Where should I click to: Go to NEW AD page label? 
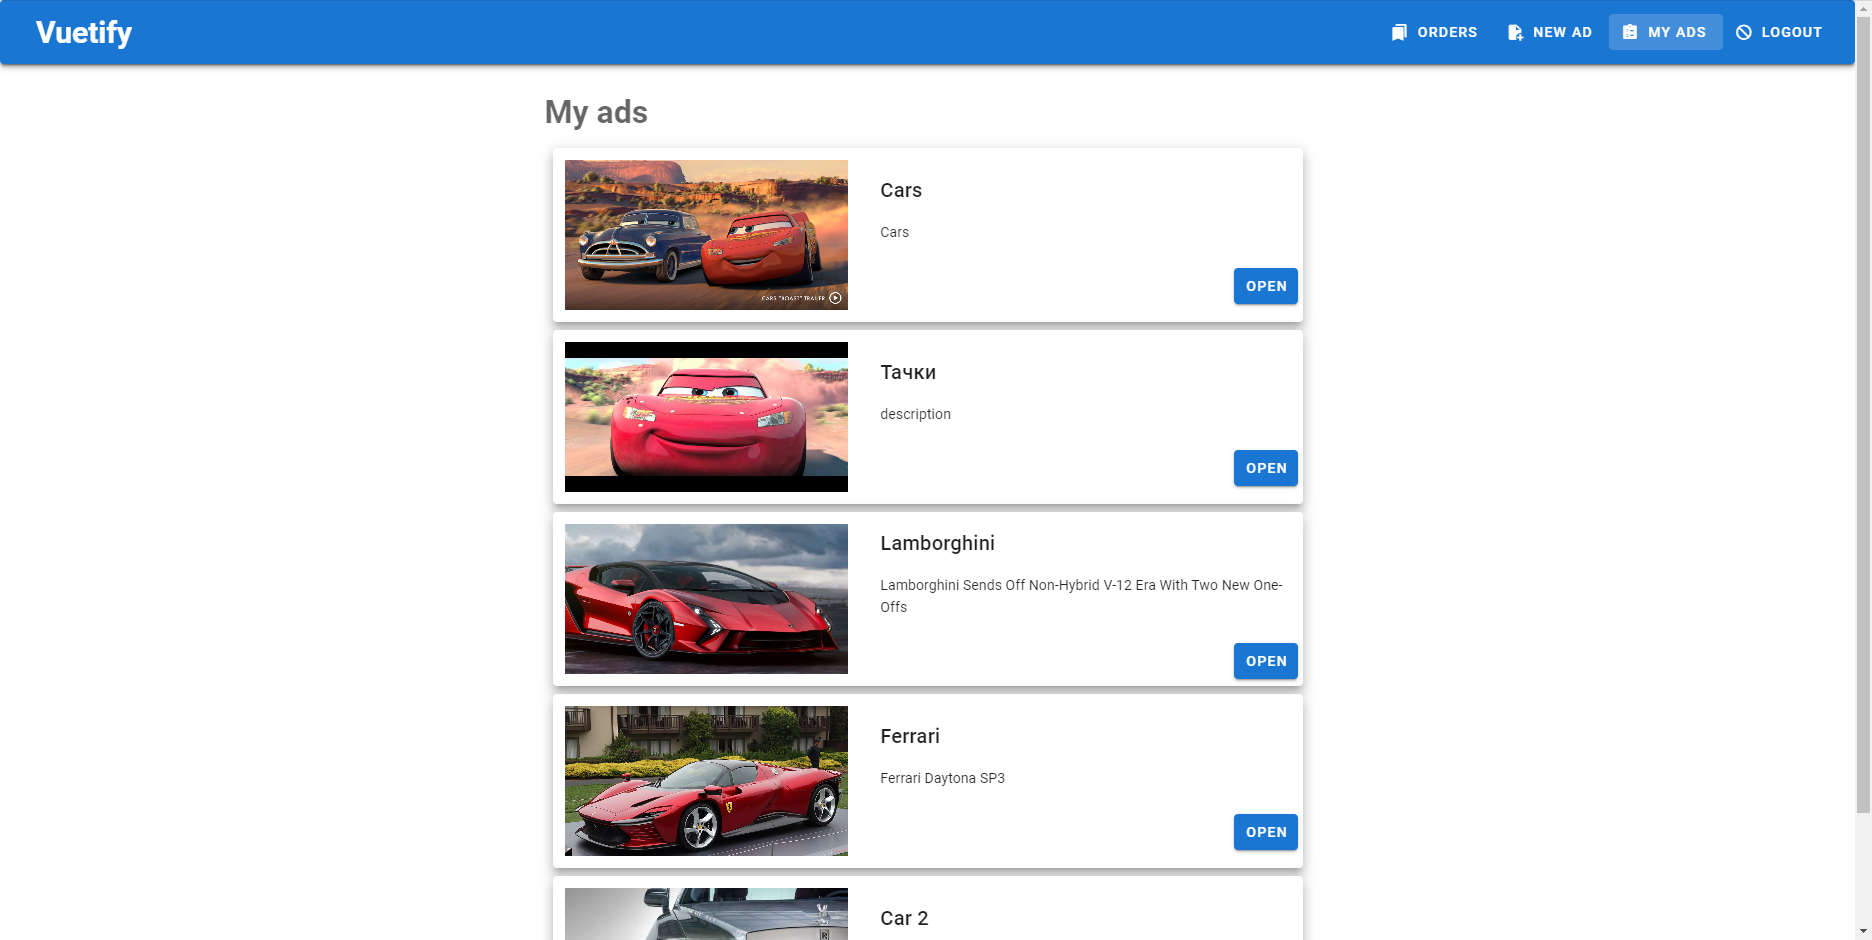1562,32
